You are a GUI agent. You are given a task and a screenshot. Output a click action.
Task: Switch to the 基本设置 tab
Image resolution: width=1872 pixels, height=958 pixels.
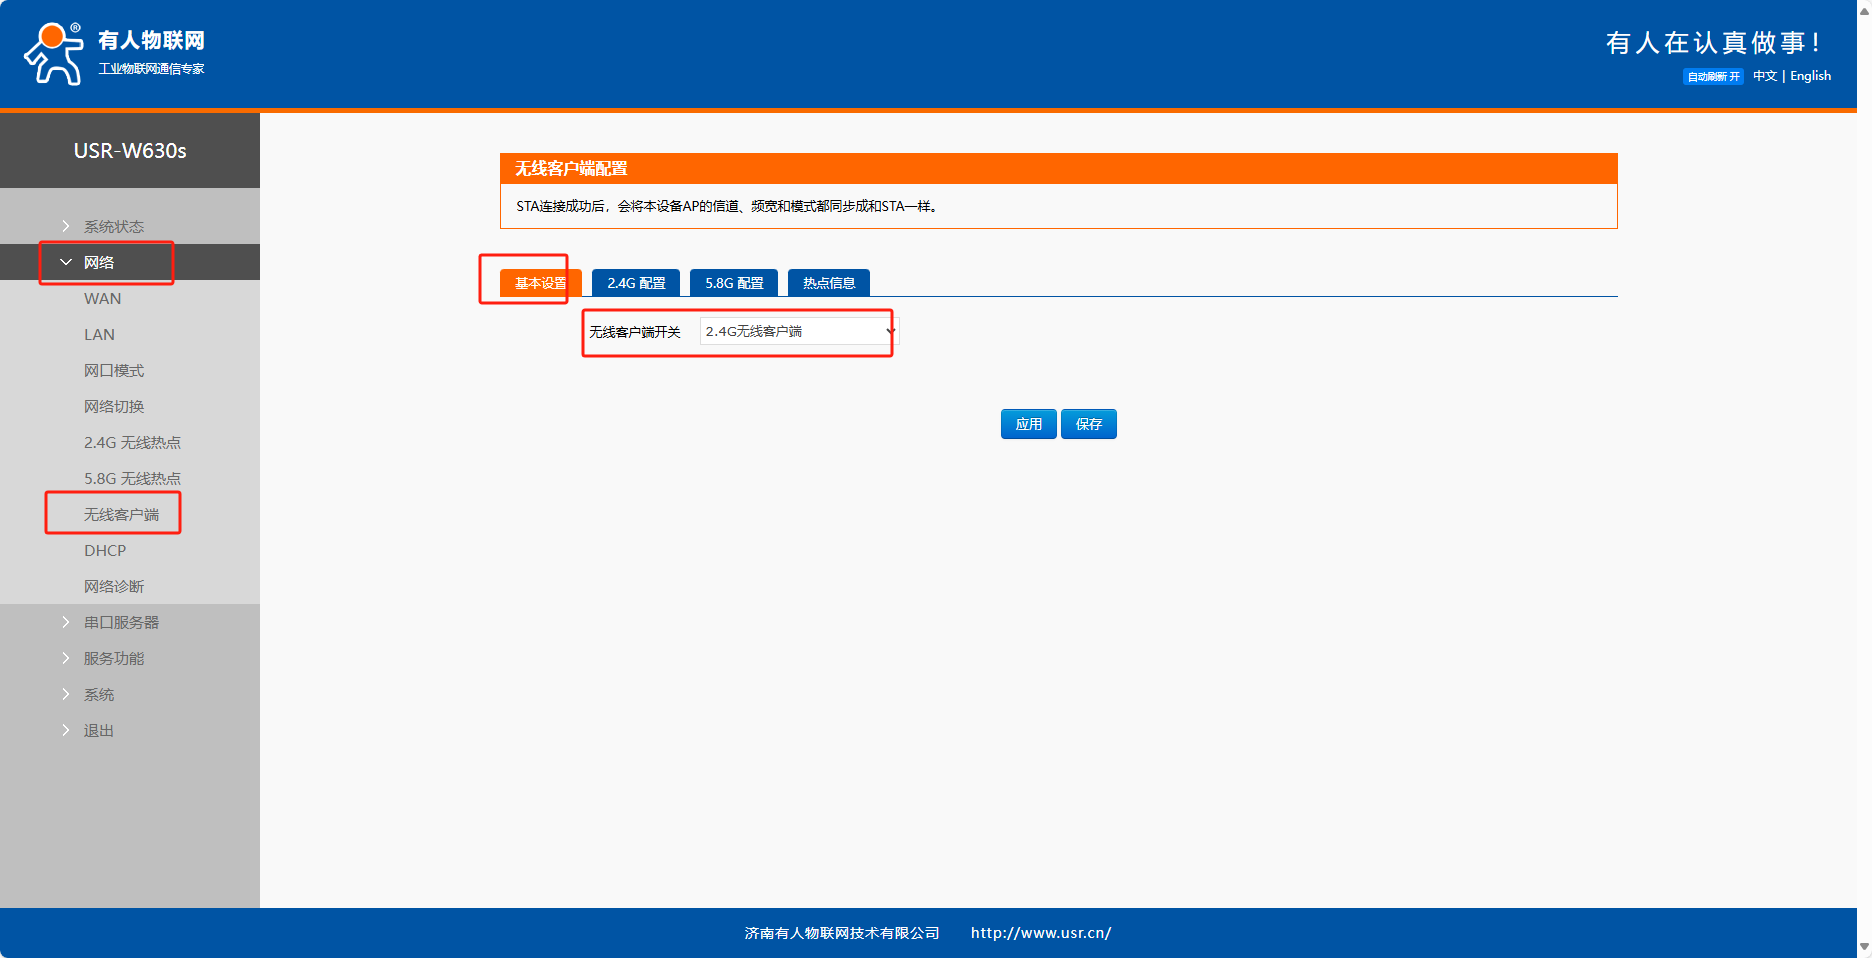540,283
